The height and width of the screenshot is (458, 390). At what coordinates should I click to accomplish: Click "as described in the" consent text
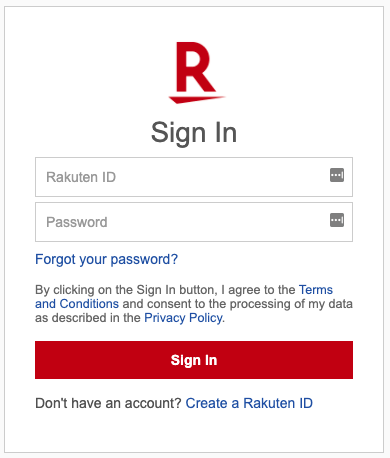click(88, 318)
